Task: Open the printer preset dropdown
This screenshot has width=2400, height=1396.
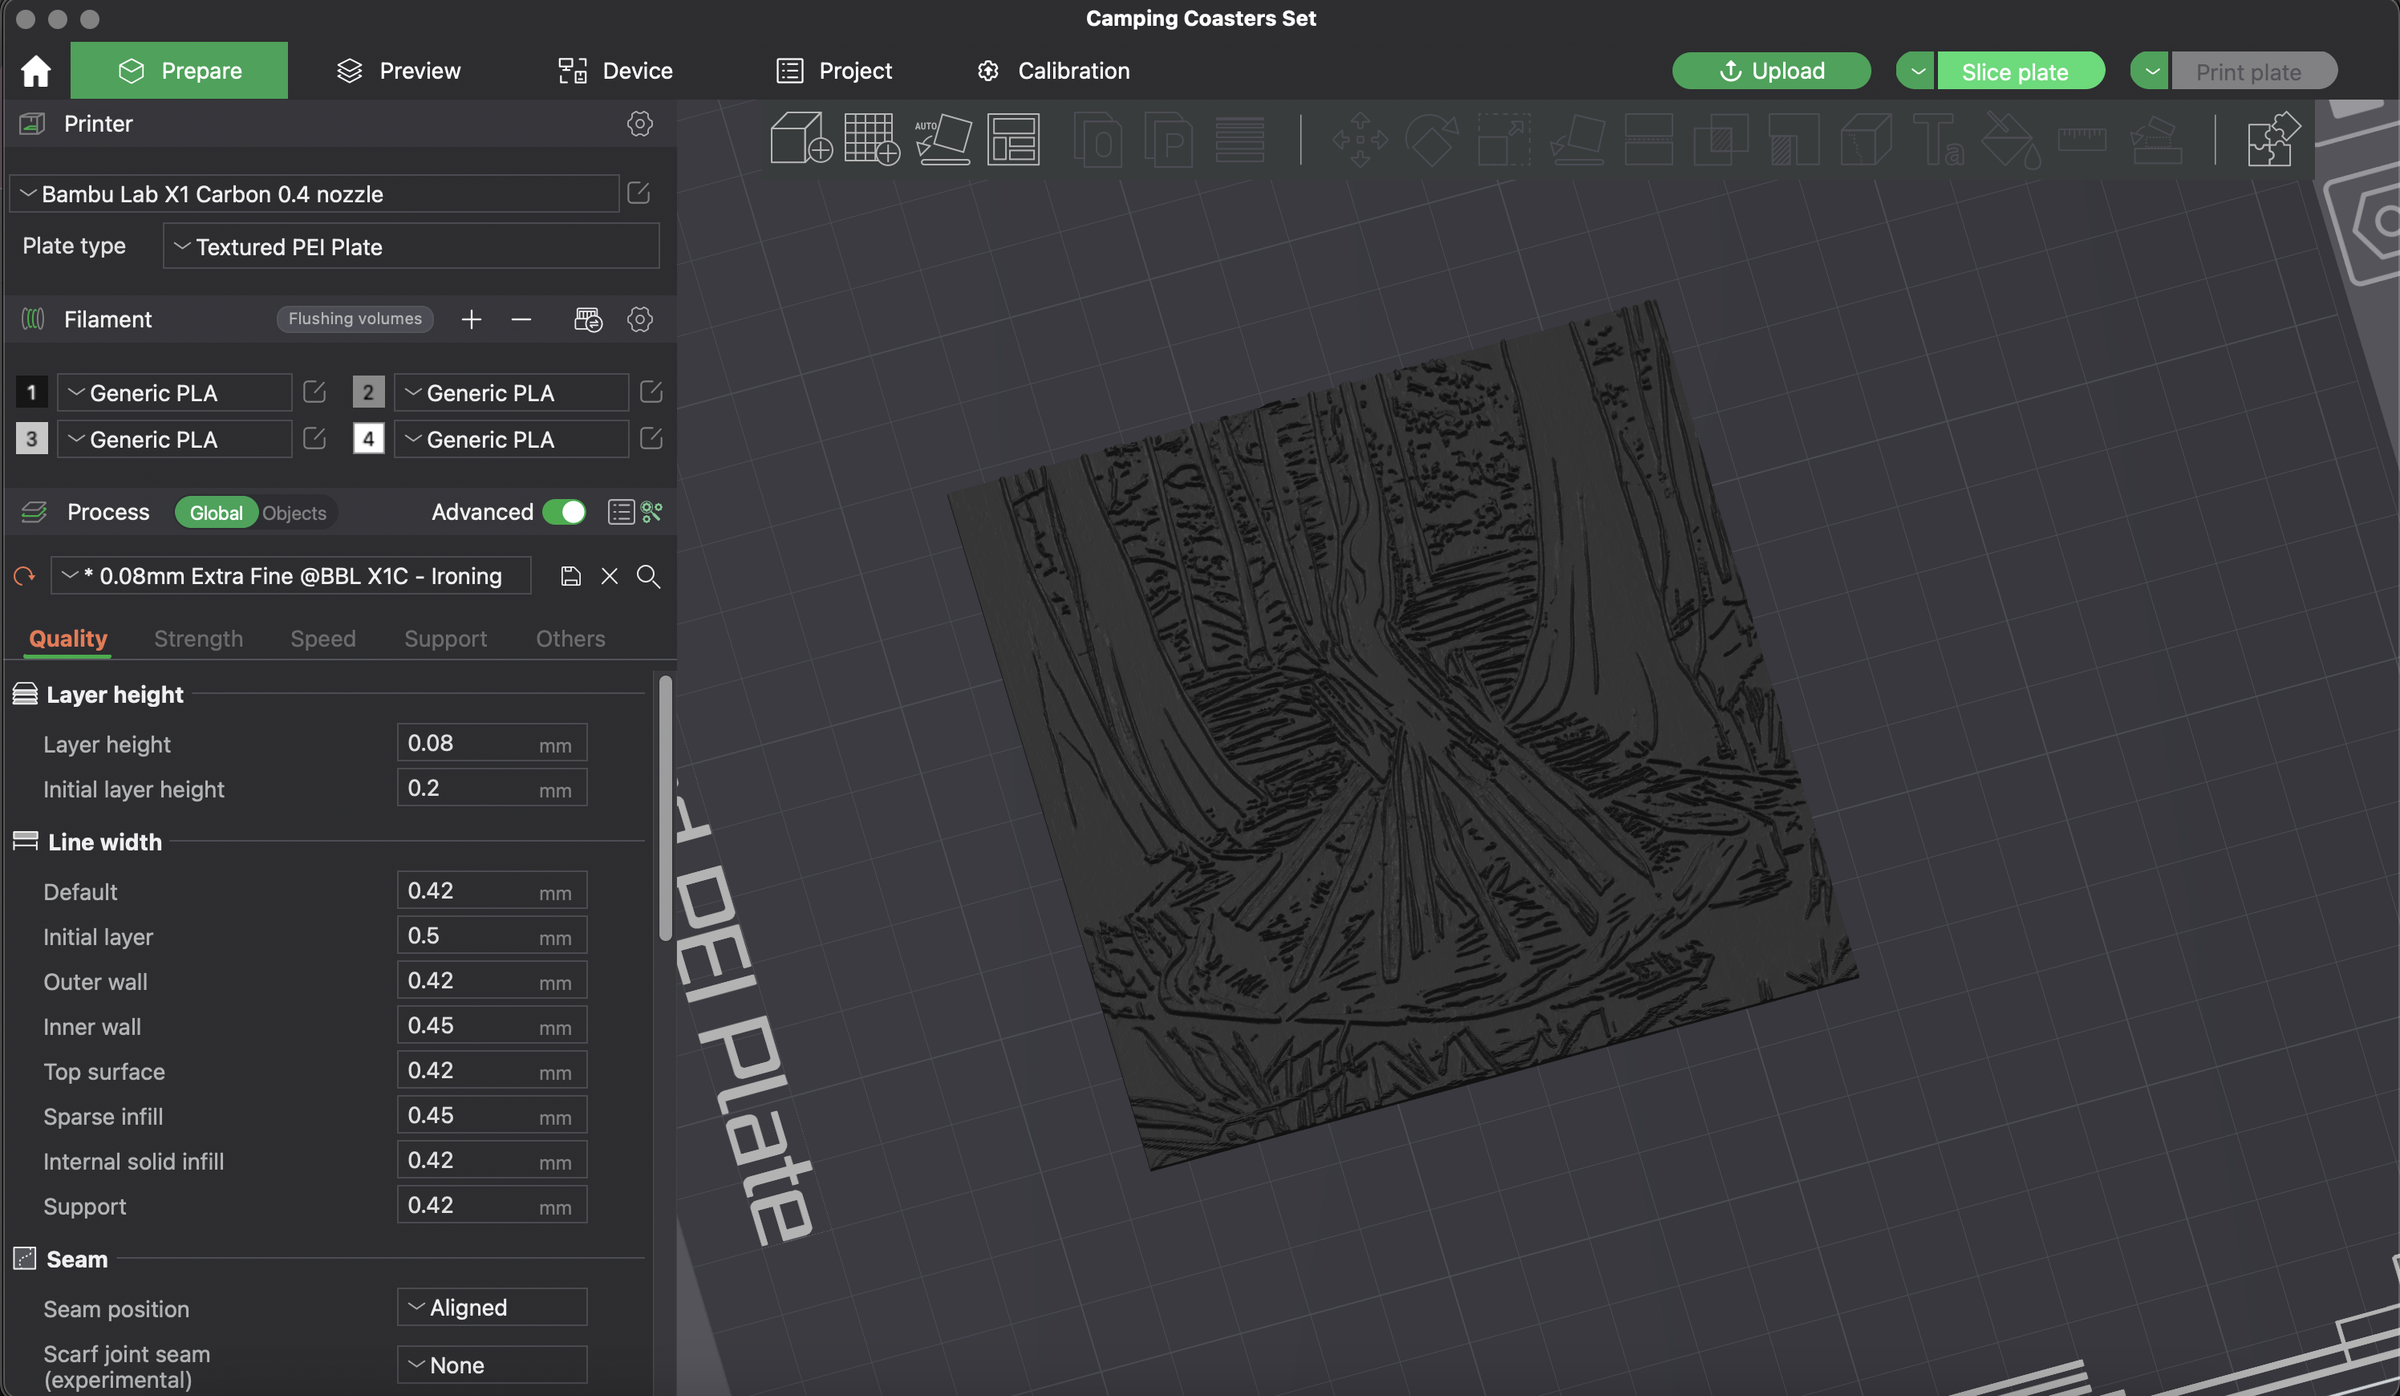Action: pyautogui.click(x=314, y=193)
